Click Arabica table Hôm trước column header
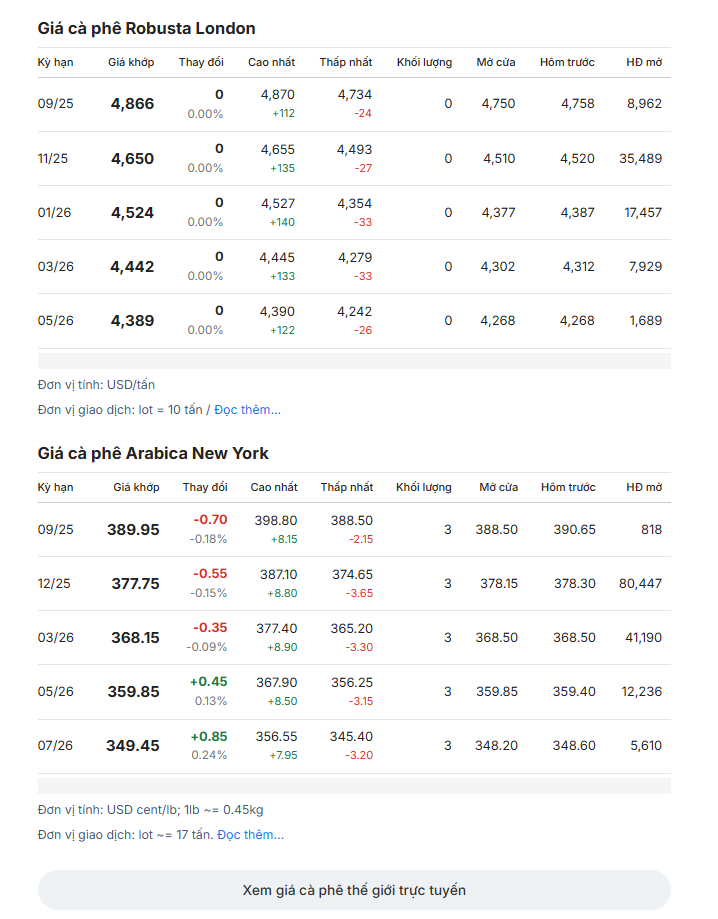This screenshot has width=718, height=919. point(568,487)
